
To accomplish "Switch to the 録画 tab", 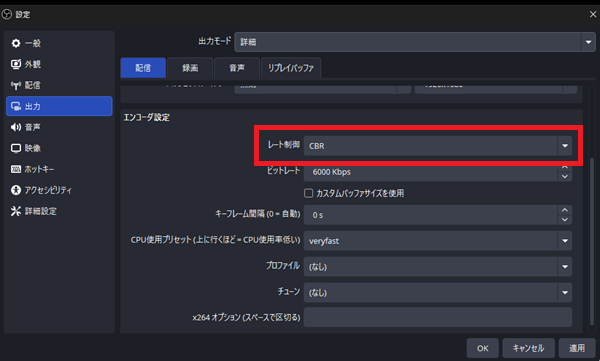I will click(190, 68).
